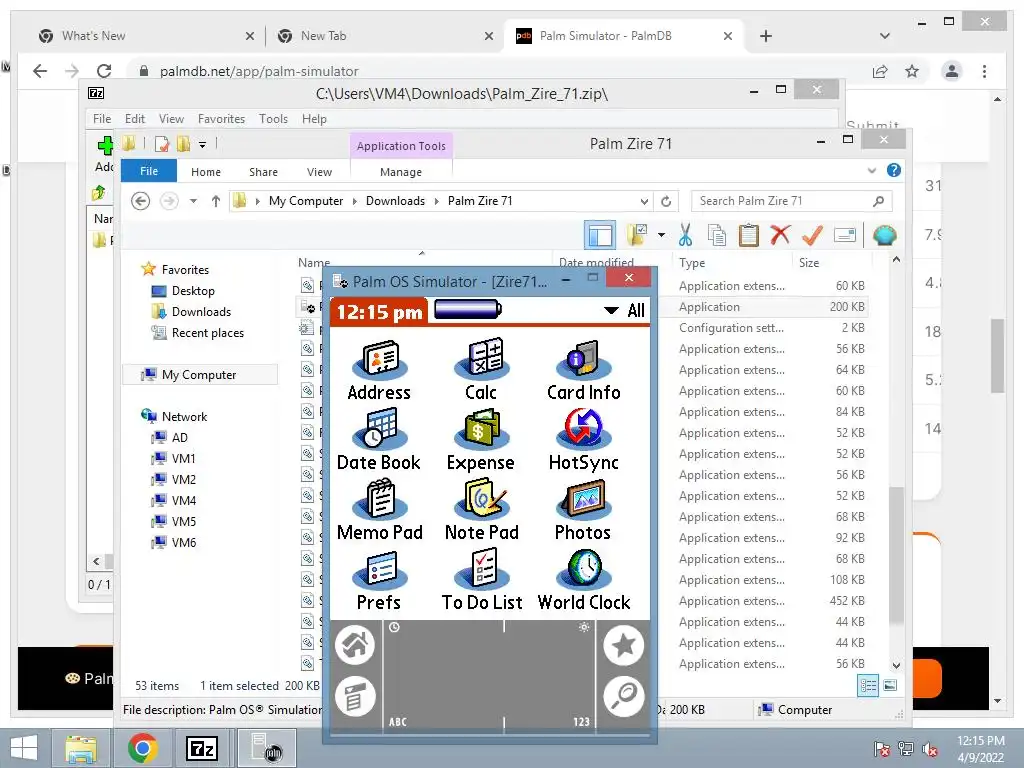Open the category dropdown showing All
This screenshot has width=1024, height=768.
click(x=624, y=310)
